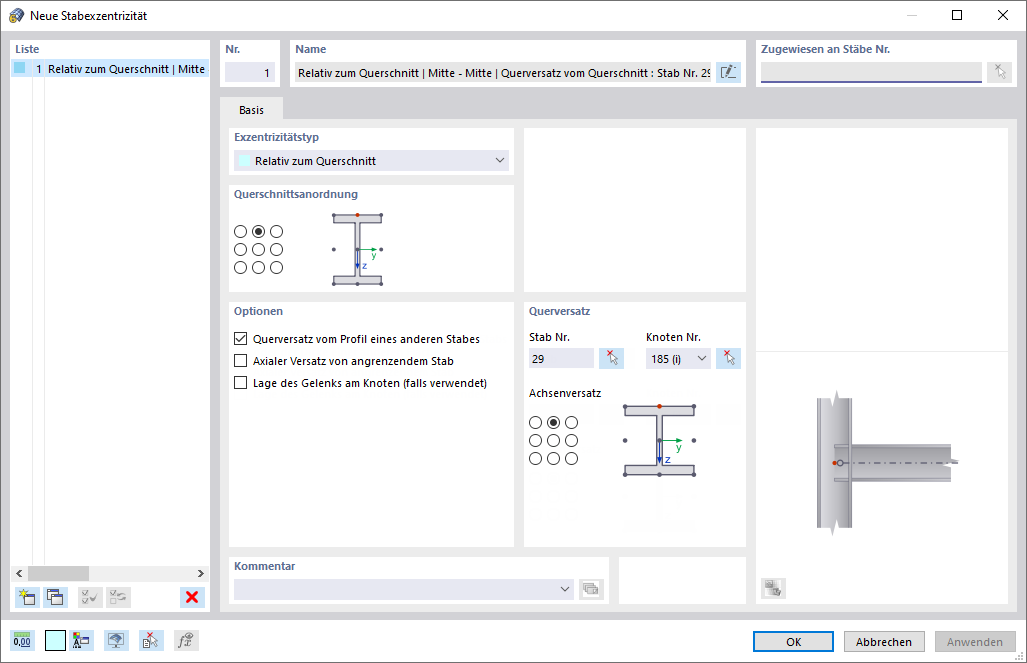The height and width of the screenshot is (663, 1027).
Task: Click the beam connection preview image
Action: [887, 463]
